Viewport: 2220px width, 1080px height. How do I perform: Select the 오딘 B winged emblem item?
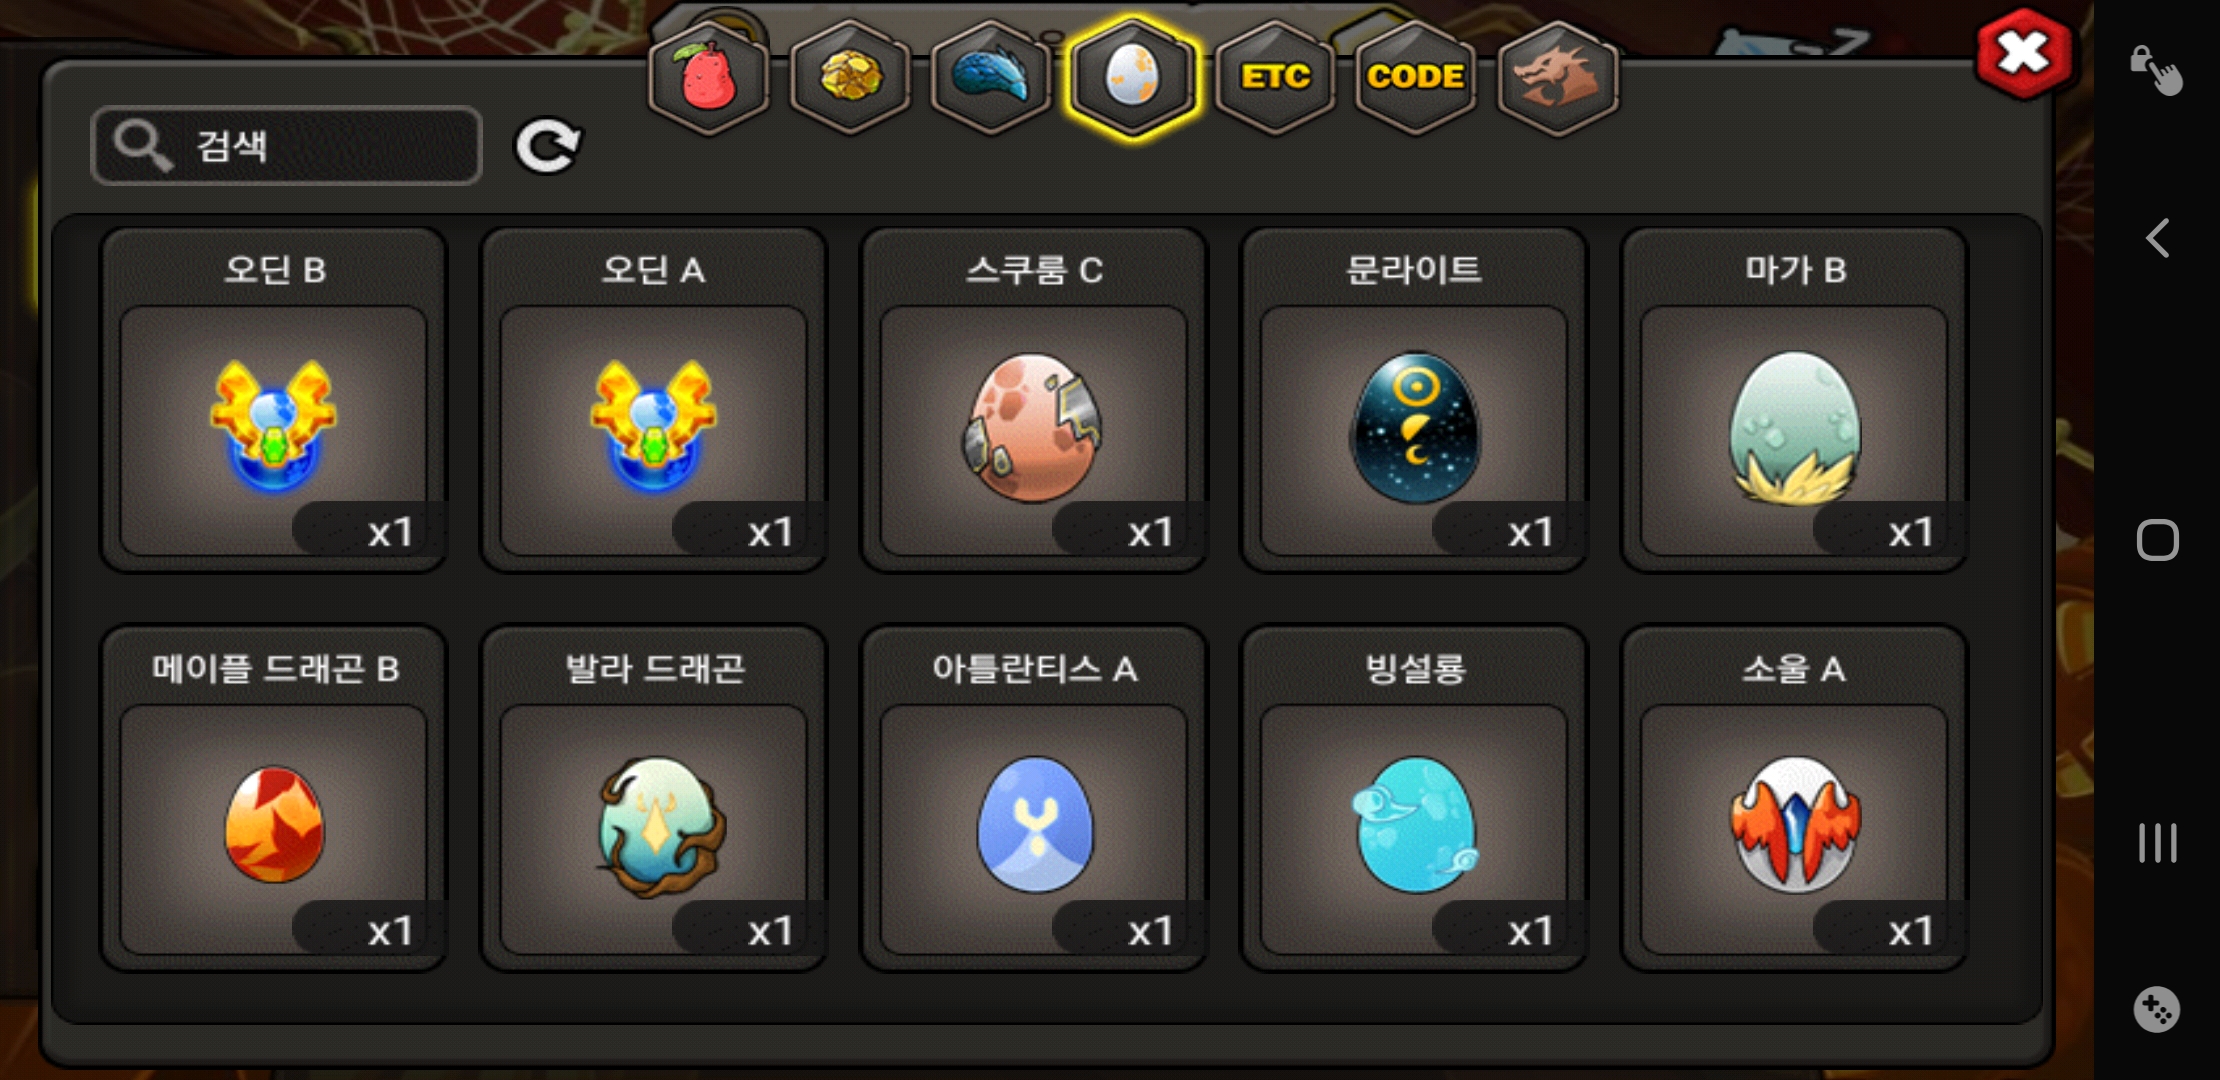click(274, 400)
